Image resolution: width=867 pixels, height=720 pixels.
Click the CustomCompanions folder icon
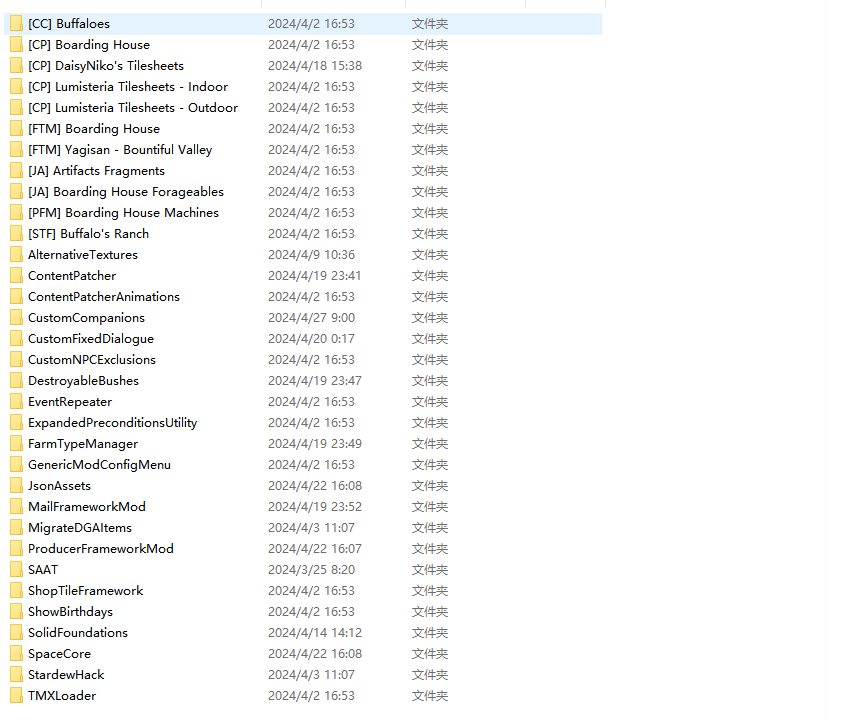[x=17, y=318]
